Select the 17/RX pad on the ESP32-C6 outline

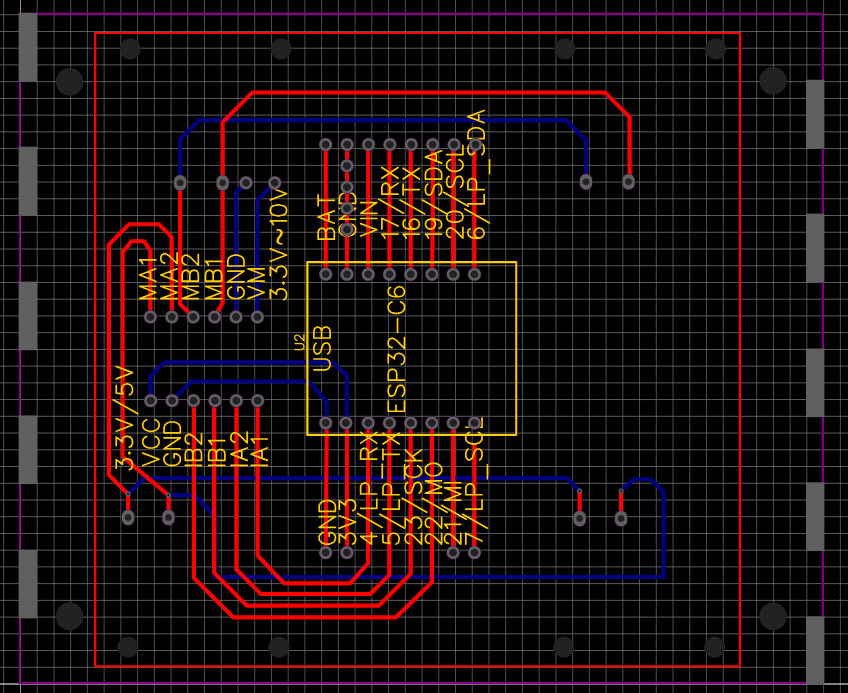click(x=389, y=274)
